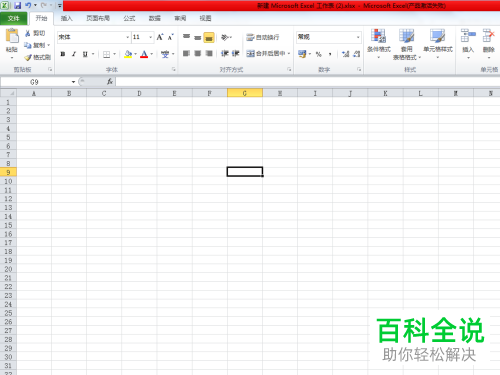Toggle bottom vertical alignment (highlighted)
This screenshot has width=500, height=375.
coord(209,37)
